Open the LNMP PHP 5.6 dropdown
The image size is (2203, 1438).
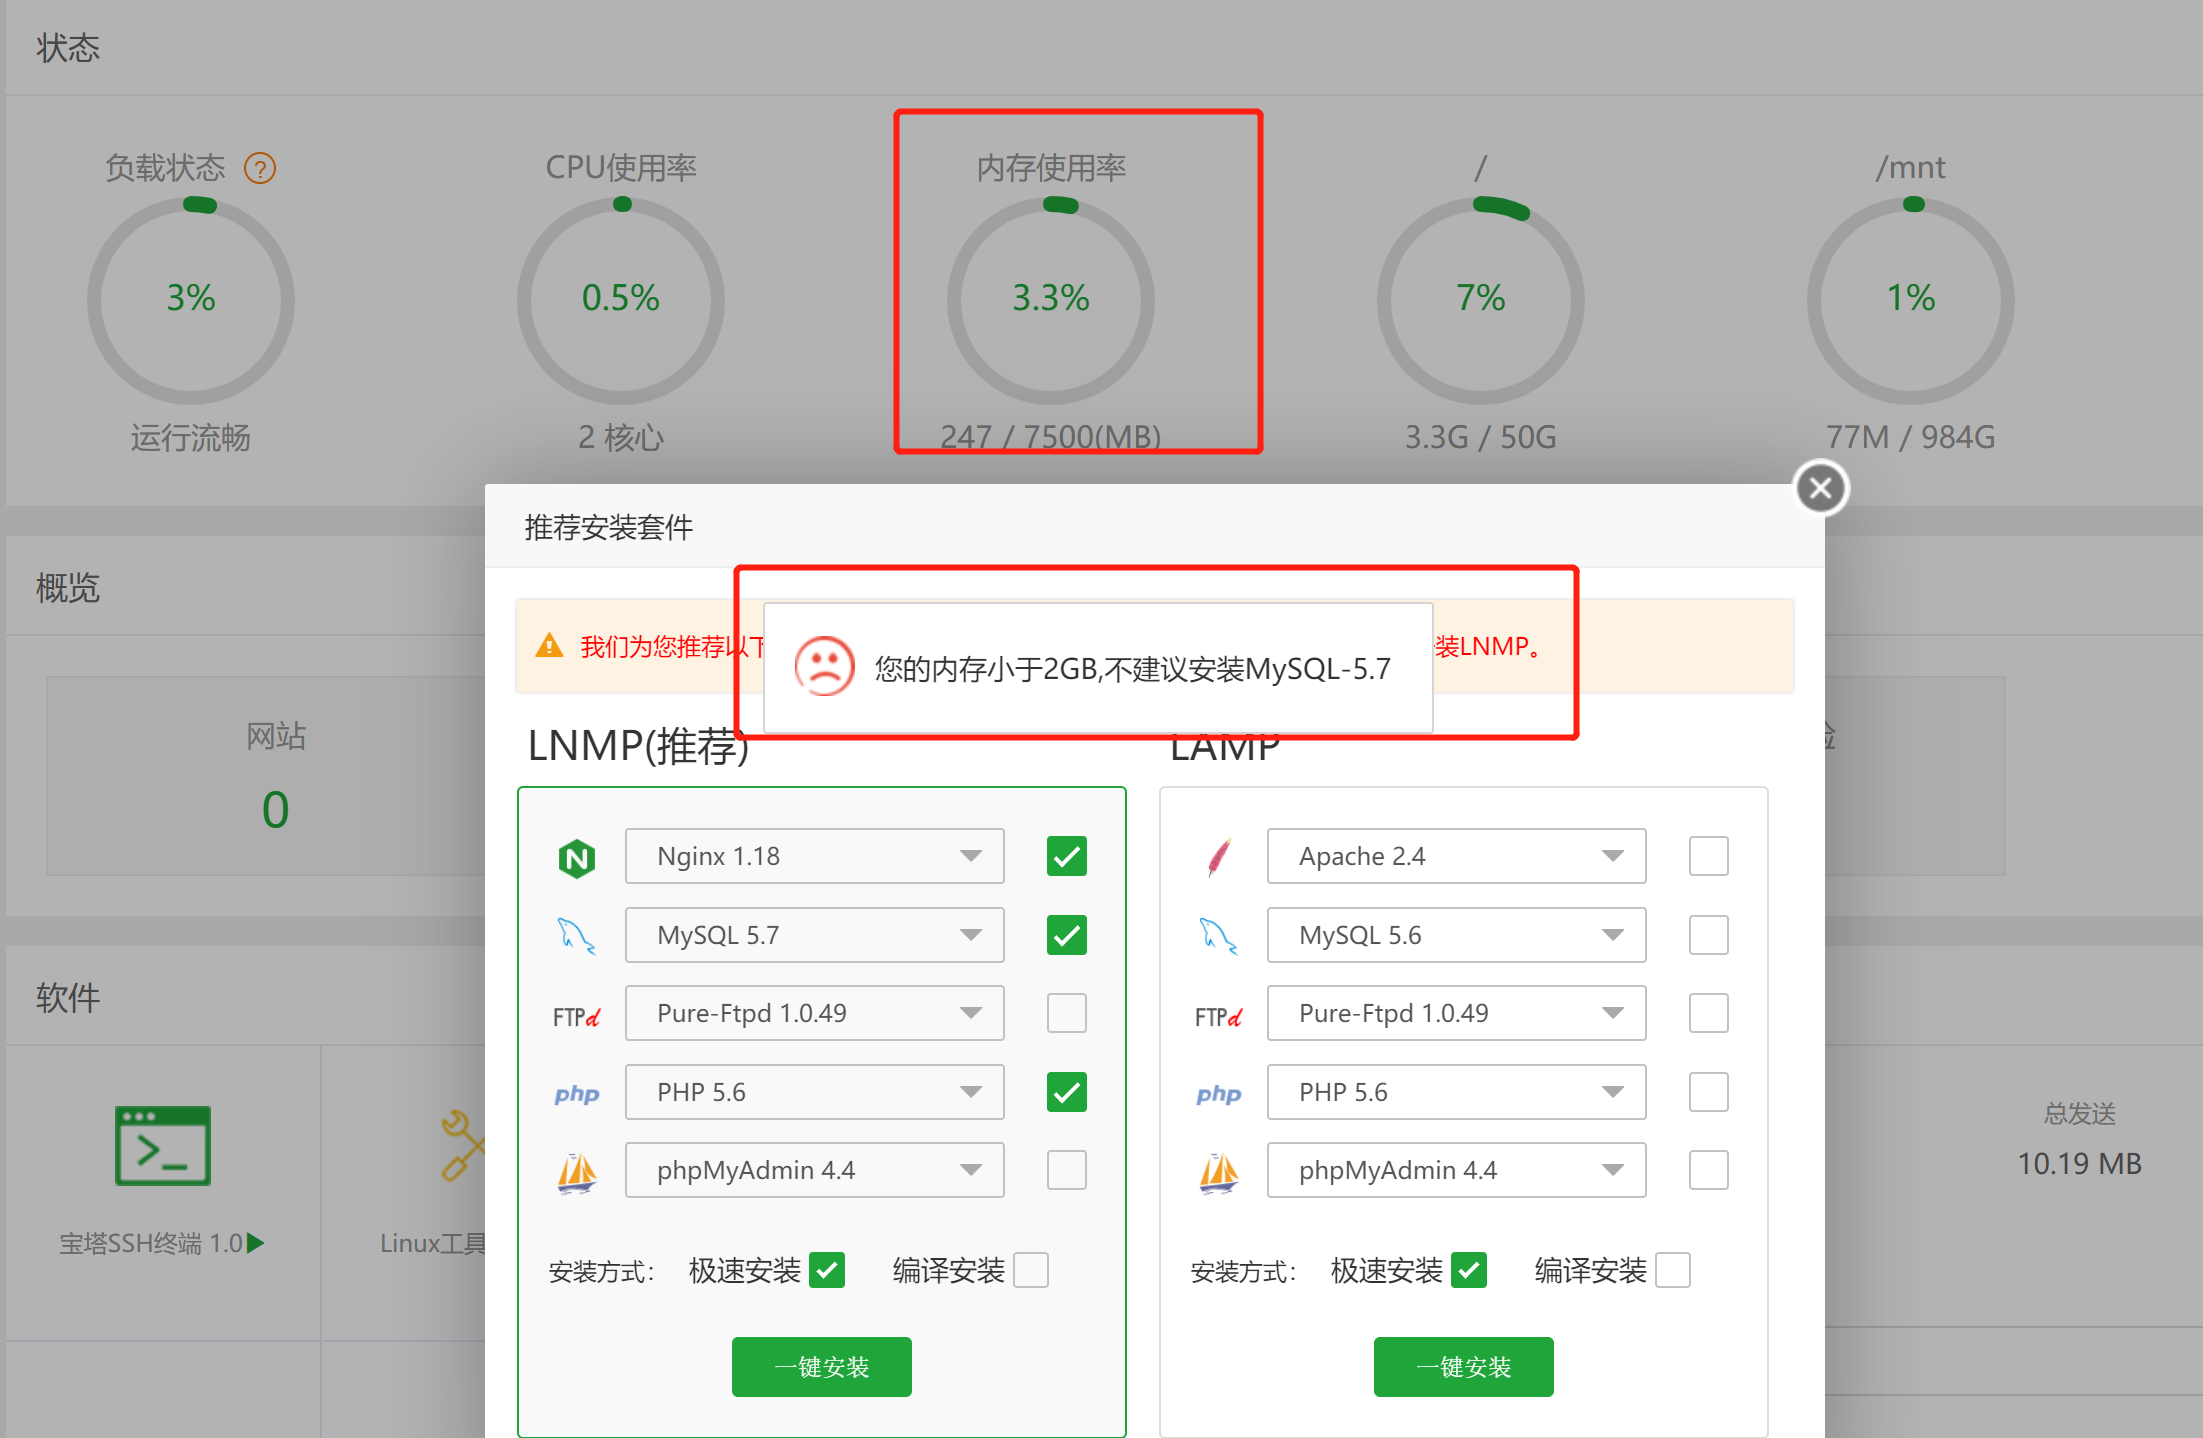pyautogui.click(x=815, y=1092)
